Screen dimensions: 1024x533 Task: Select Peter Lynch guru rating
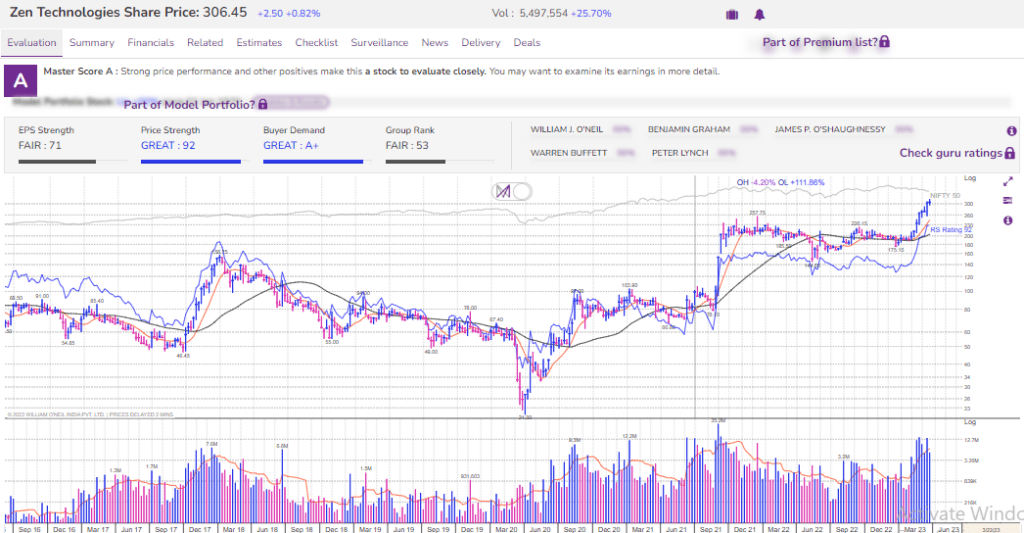coord(680,153)
